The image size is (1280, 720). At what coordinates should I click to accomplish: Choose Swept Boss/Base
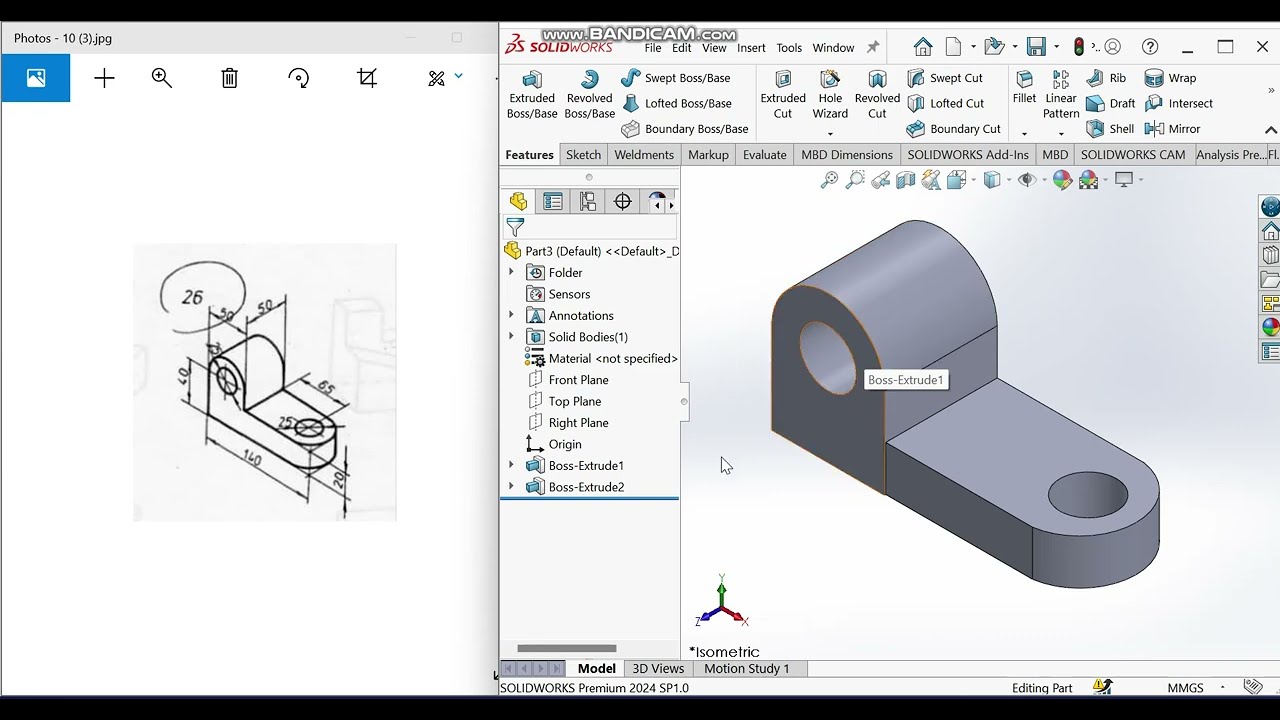coord(676,78)
